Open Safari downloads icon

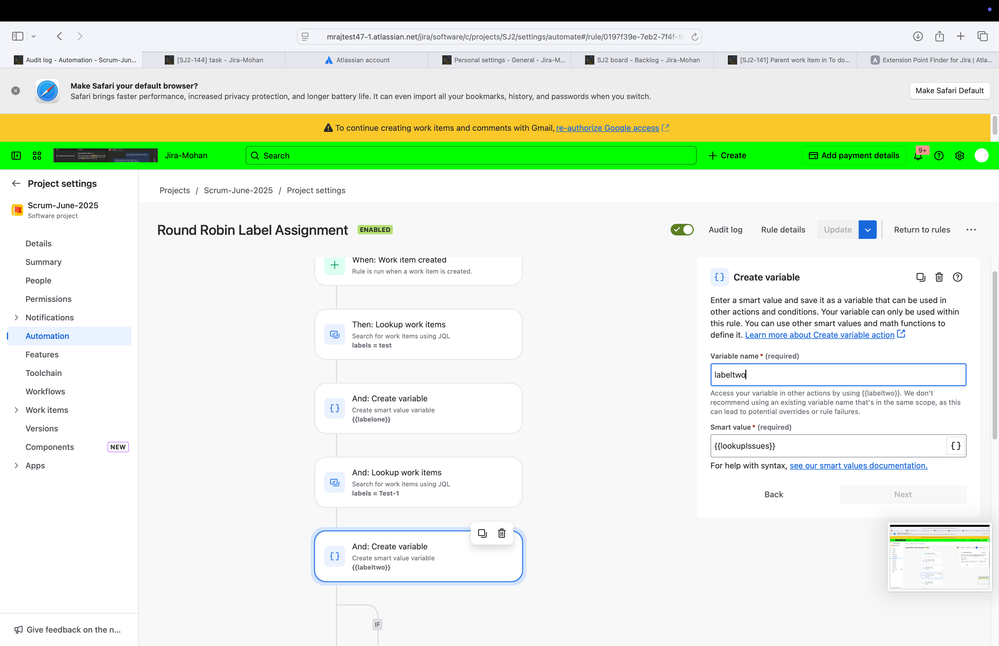click(918, 36)
